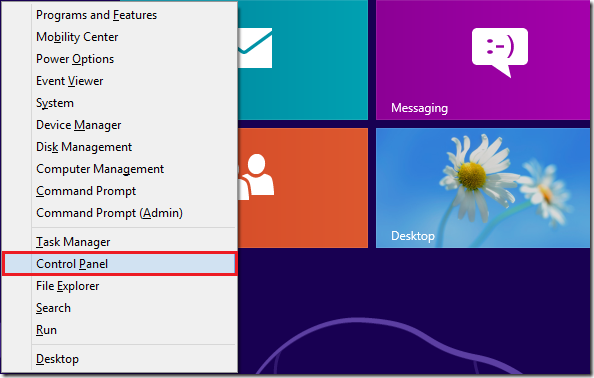The width and height of the screenshot is (594, 378).
Task: Select Disk Management entry
Action: tap(120, 147)
